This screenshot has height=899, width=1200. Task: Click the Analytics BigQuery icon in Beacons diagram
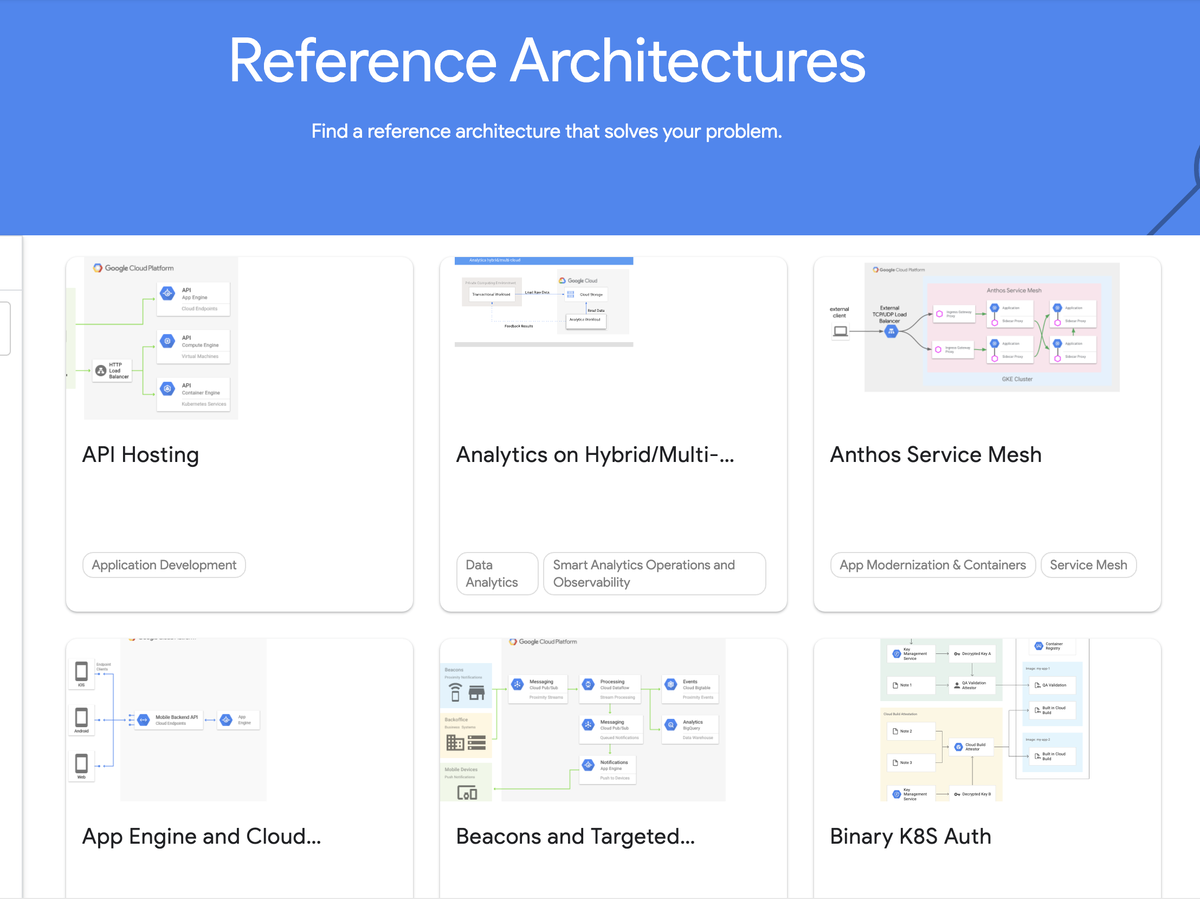(670, 725)
